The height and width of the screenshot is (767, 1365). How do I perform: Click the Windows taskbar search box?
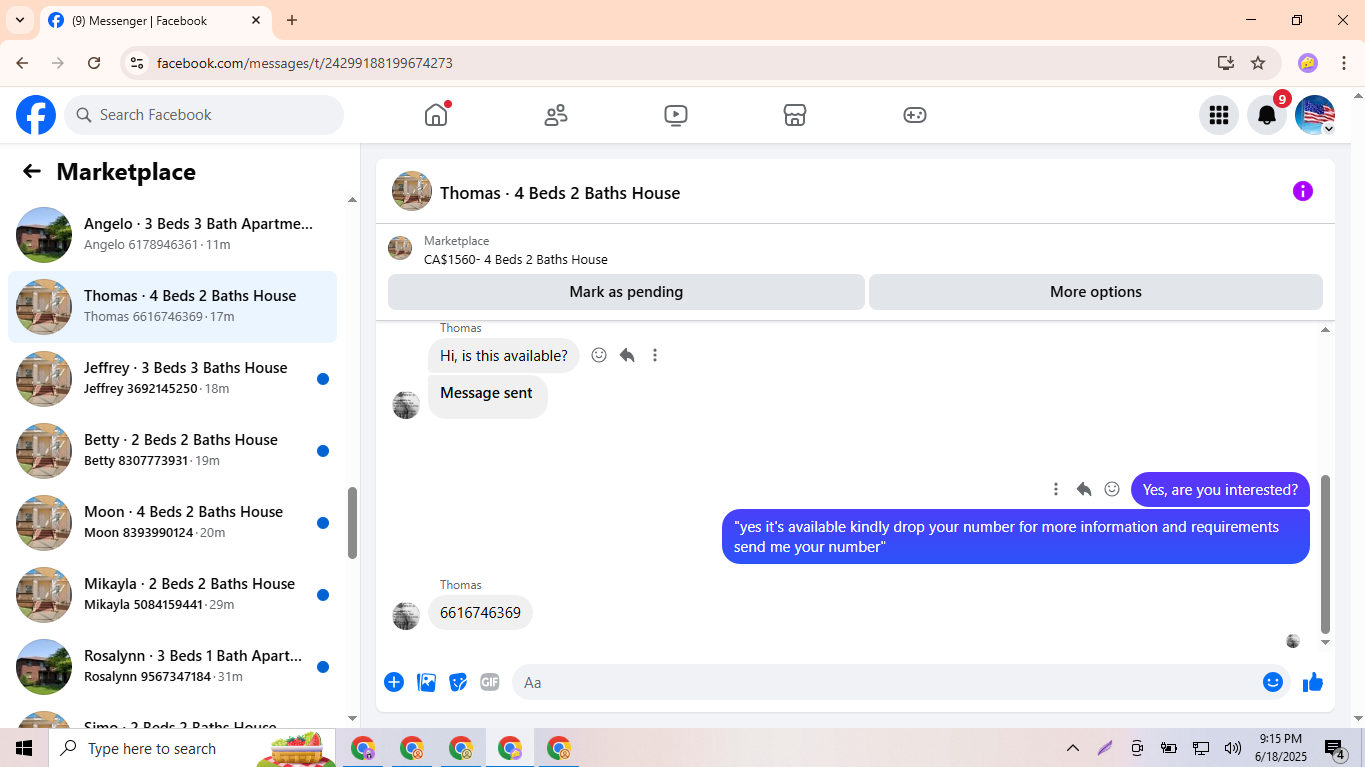point(190,748)
